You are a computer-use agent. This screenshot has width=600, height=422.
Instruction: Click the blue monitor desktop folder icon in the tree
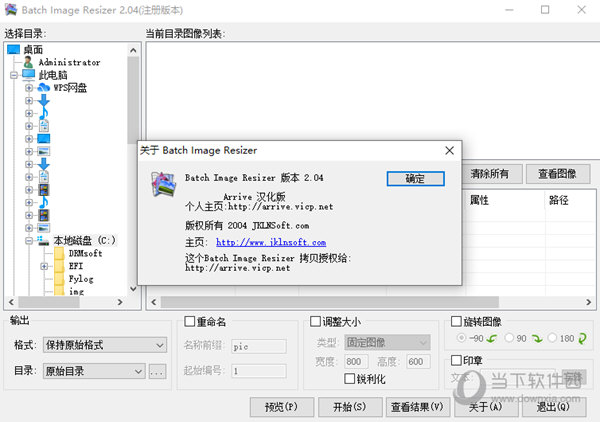pos(44,138)
